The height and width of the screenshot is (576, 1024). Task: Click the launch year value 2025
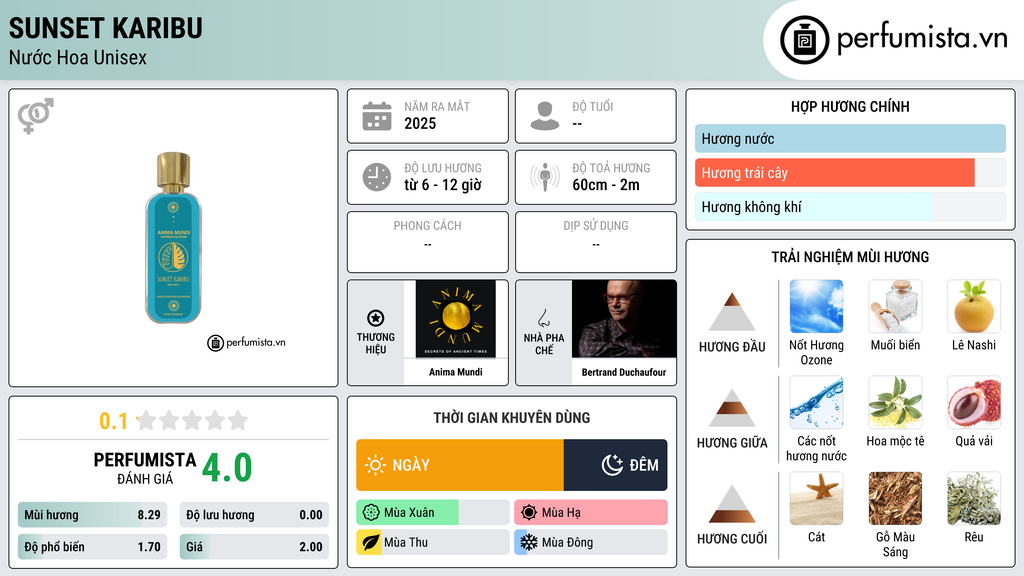coord(420,124)
